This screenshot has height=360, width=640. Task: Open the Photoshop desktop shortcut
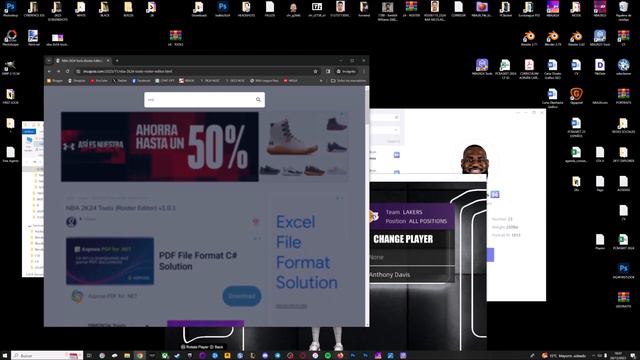[10, 9]
